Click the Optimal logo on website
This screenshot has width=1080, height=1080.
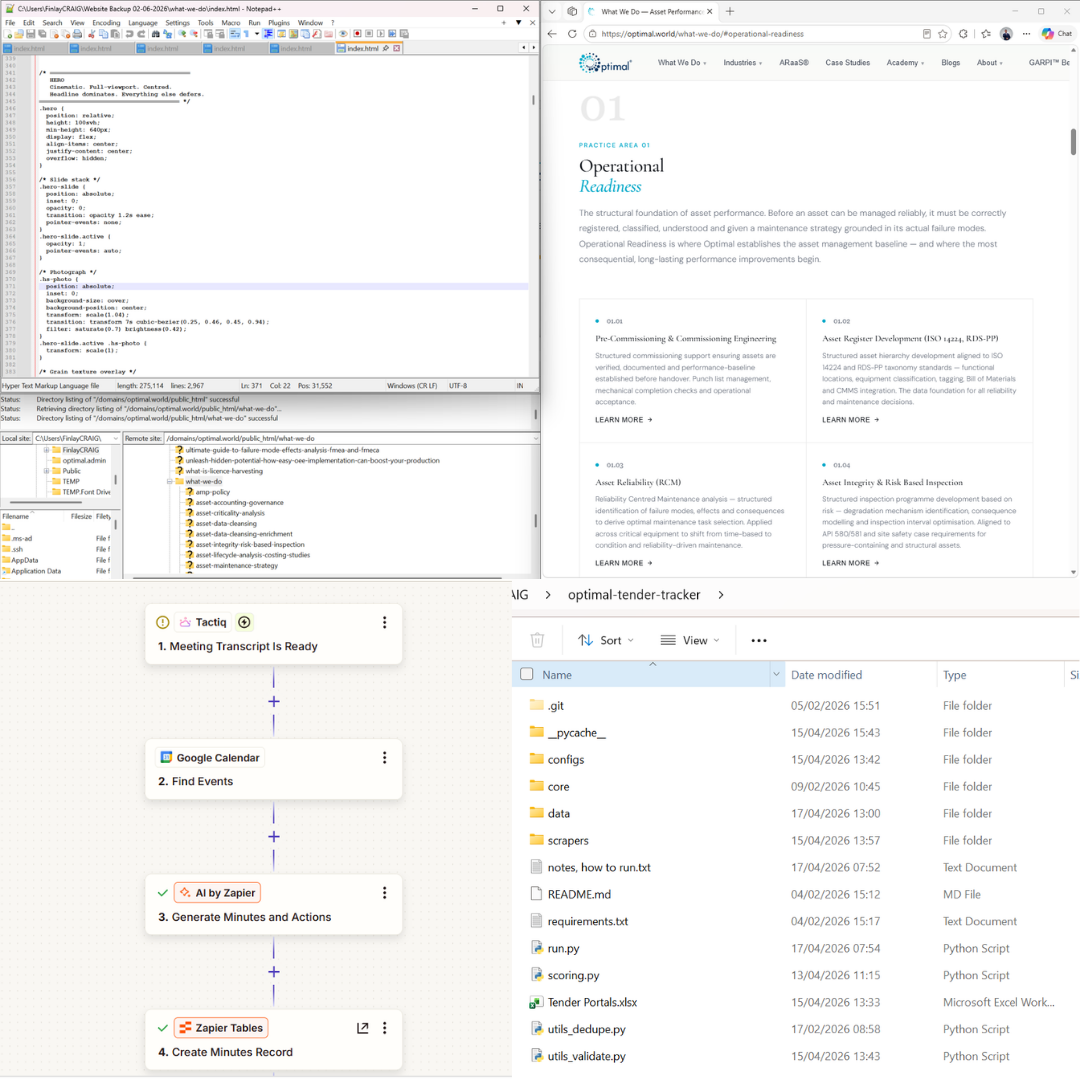pos(605,63)
